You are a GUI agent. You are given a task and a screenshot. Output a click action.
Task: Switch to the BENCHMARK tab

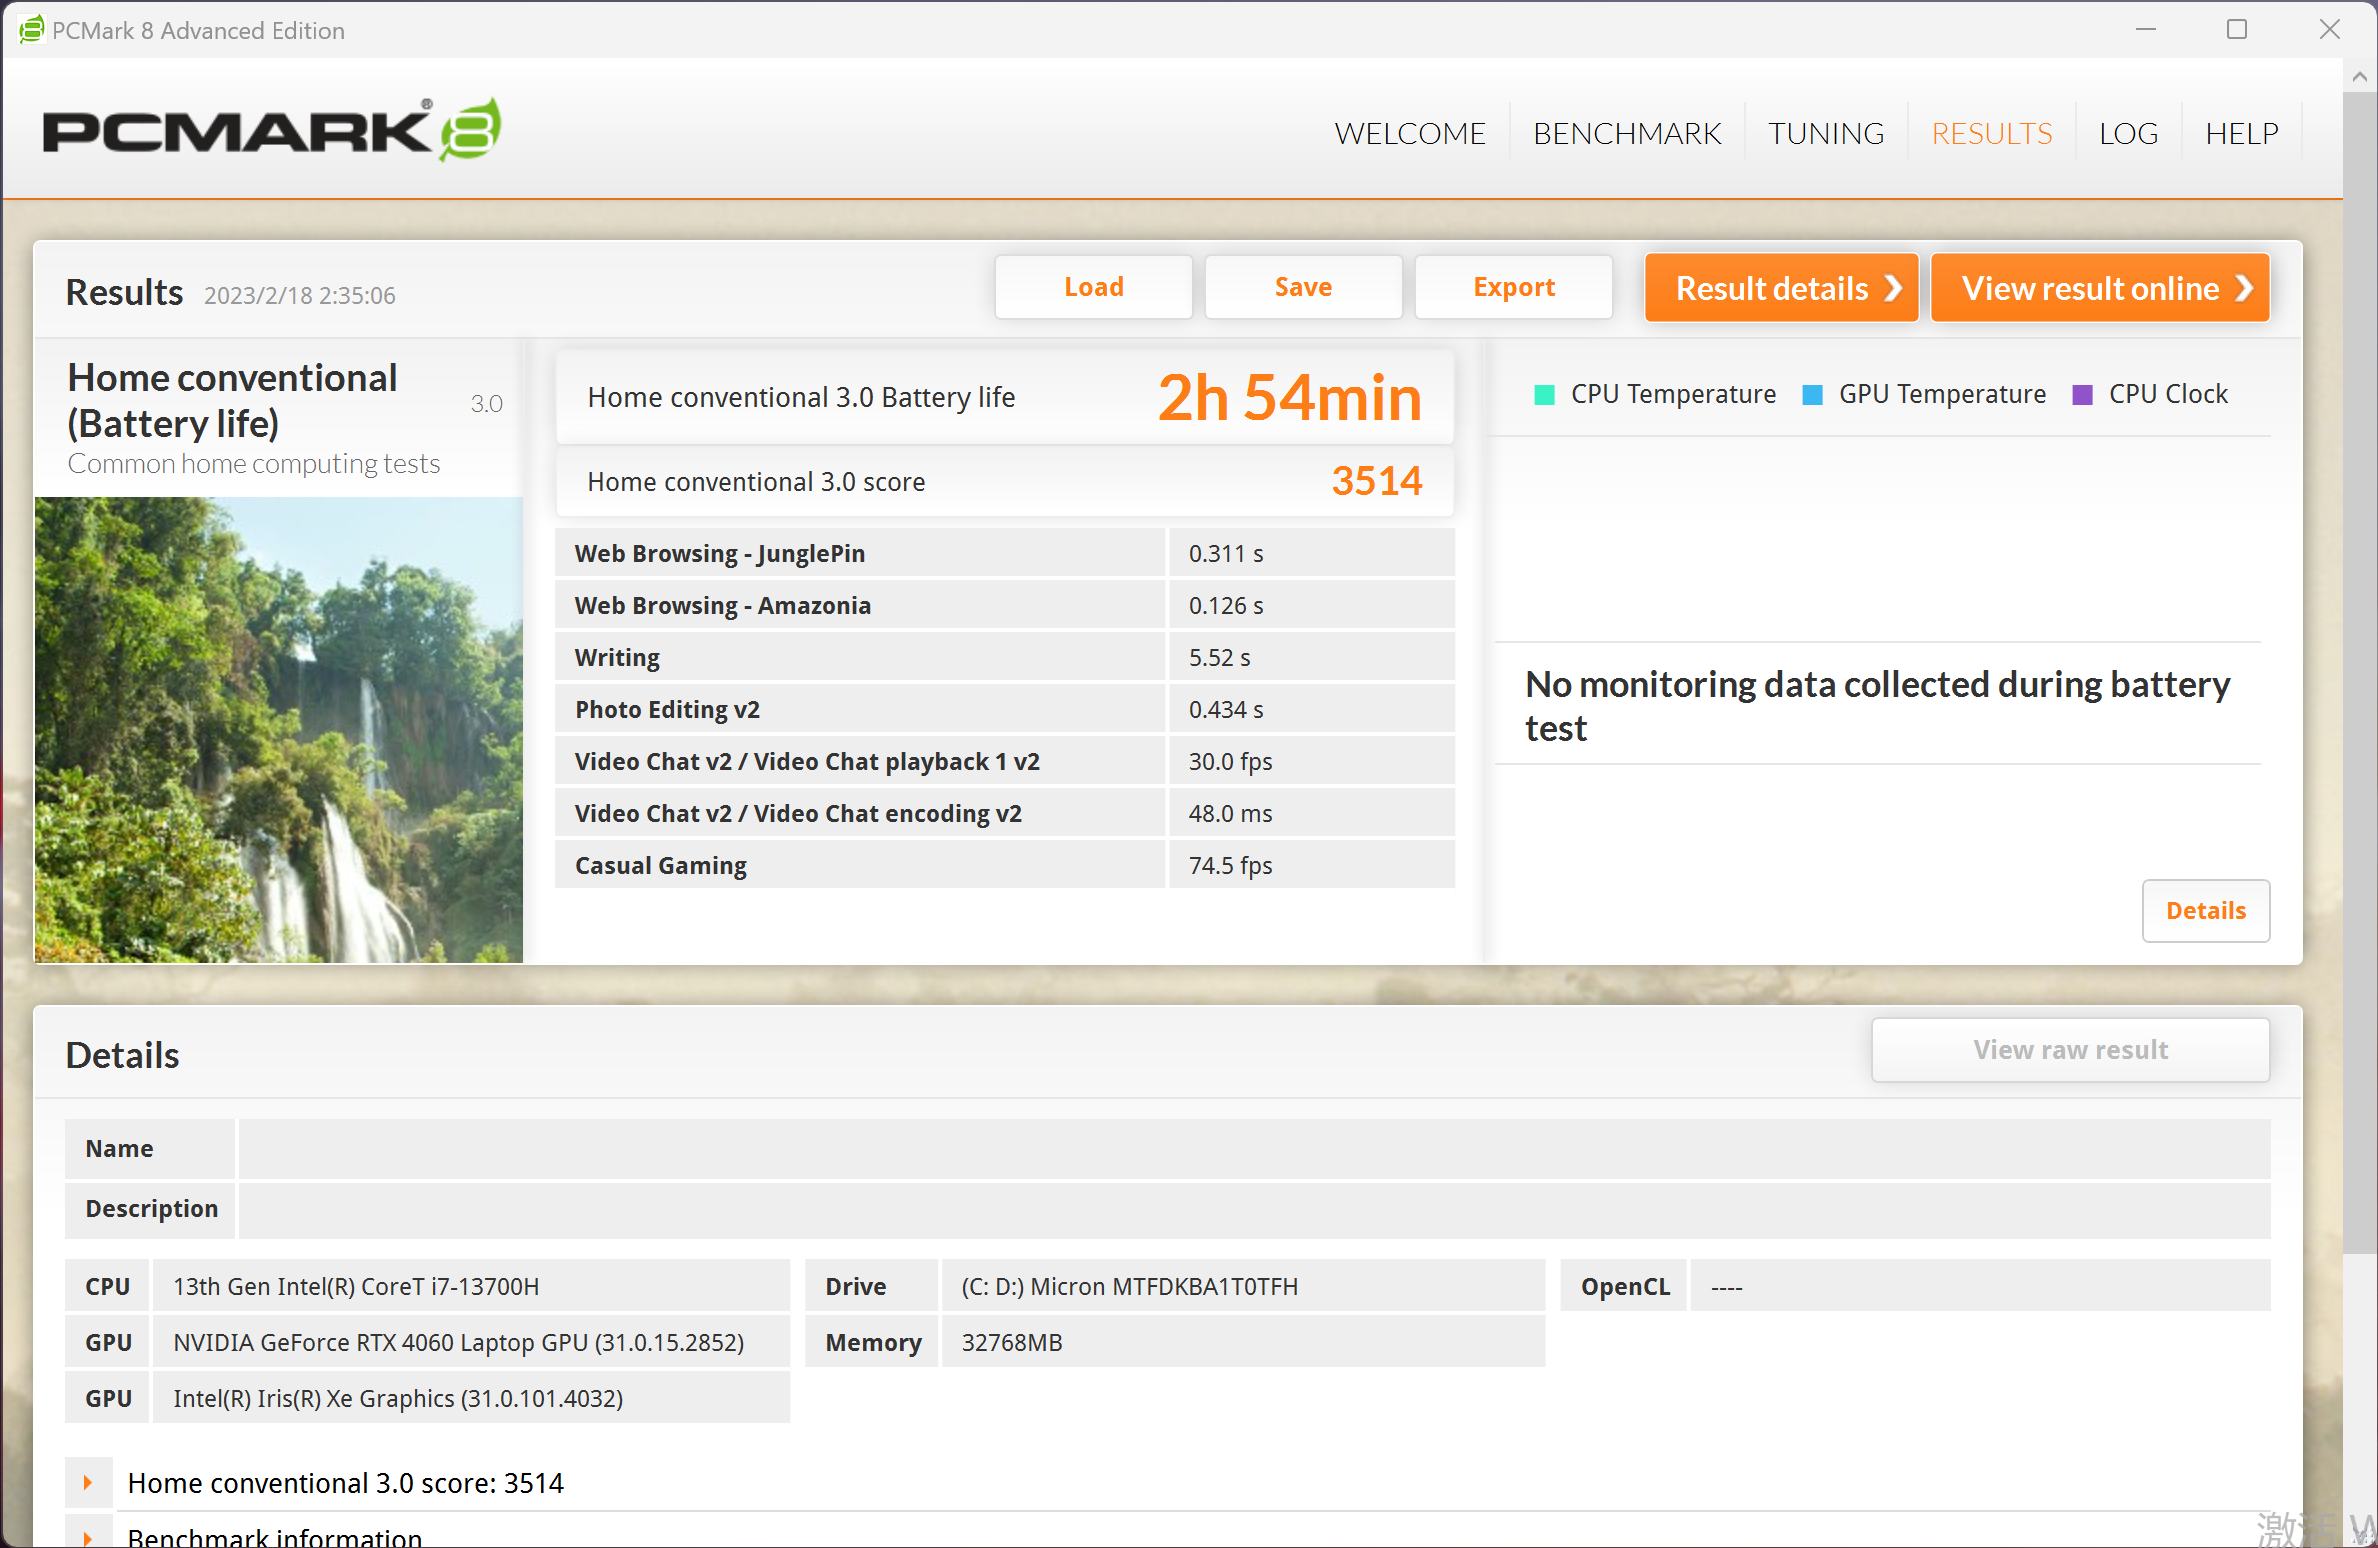point(1626,133)
